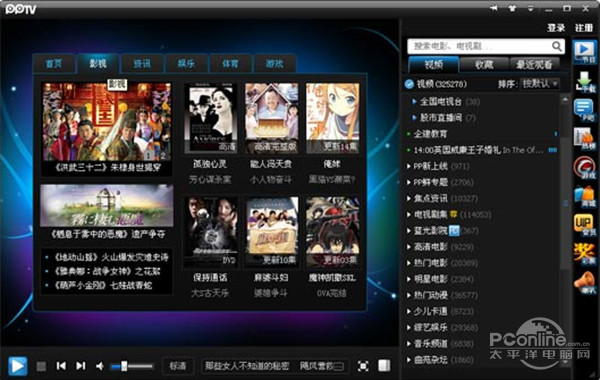Click the 注册 register link

(584, 28)
